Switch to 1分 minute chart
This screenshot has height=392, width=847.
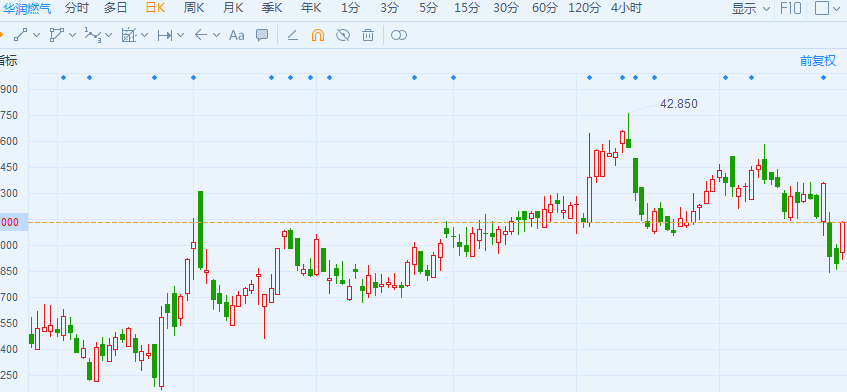350,8
